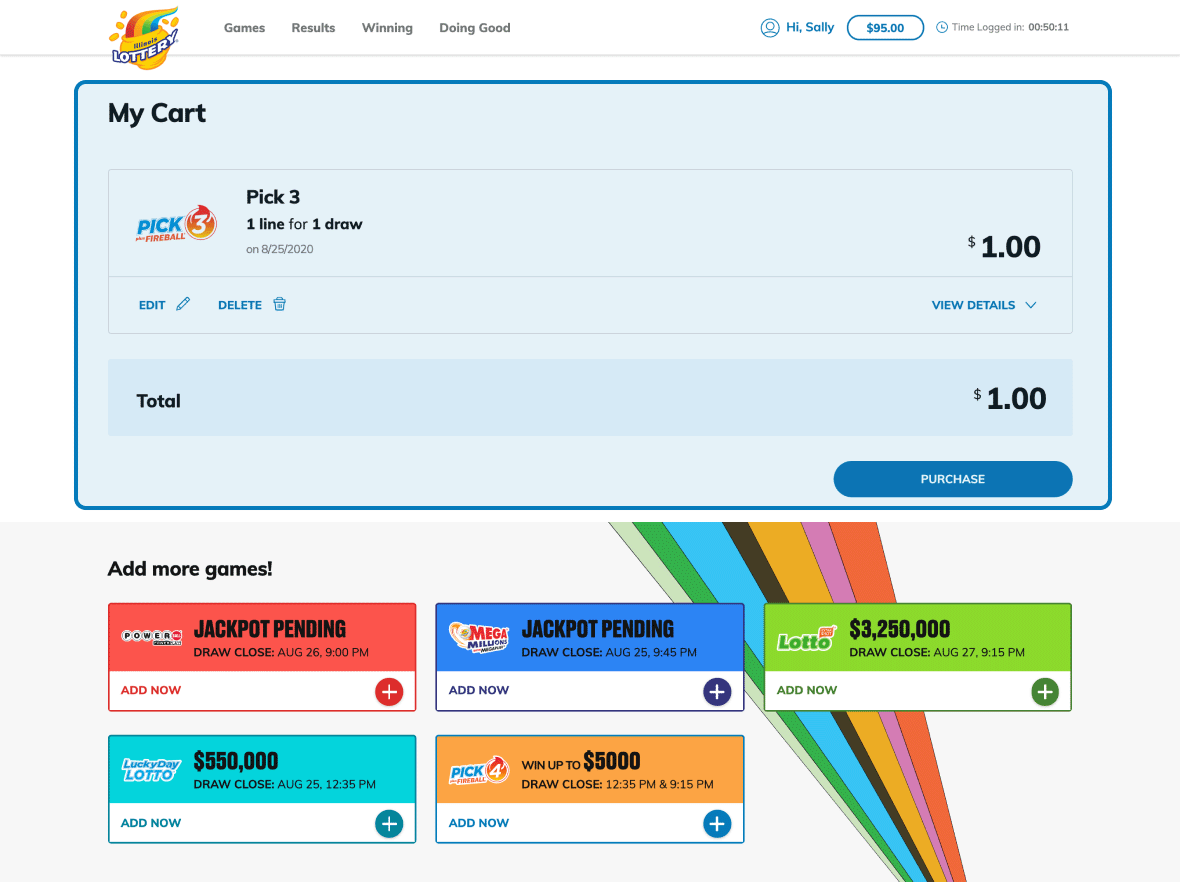This screenshot has width=1180, height=882.
Task: Click DELETE for the Pick 3 ticket
Action: [x=240, y=305]
